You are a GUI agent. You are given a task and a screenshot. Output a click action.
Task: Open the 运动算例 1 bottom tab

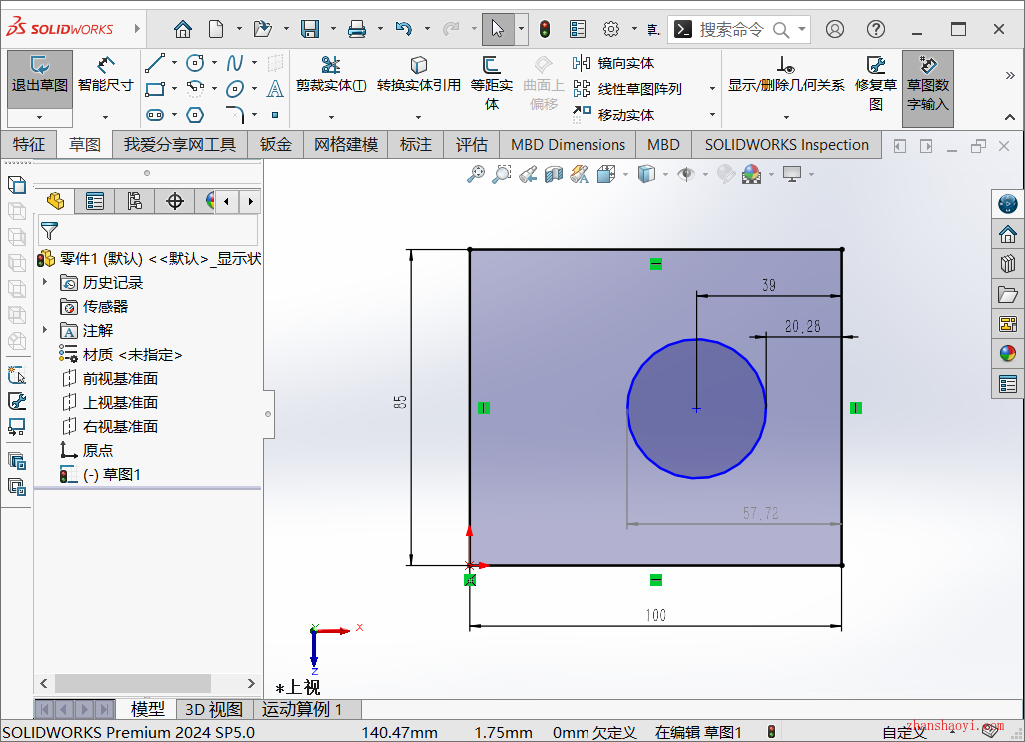click(303, 709)
